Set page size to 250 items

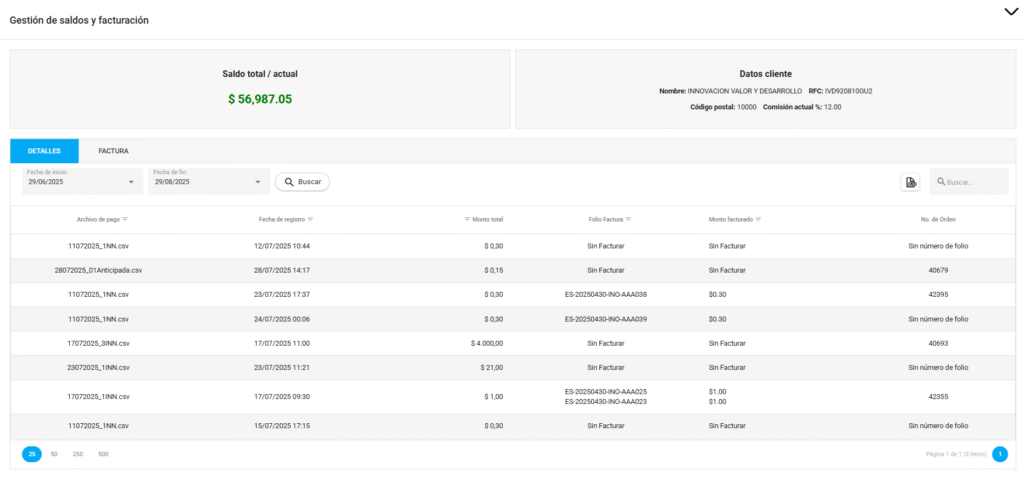(78, 454)
